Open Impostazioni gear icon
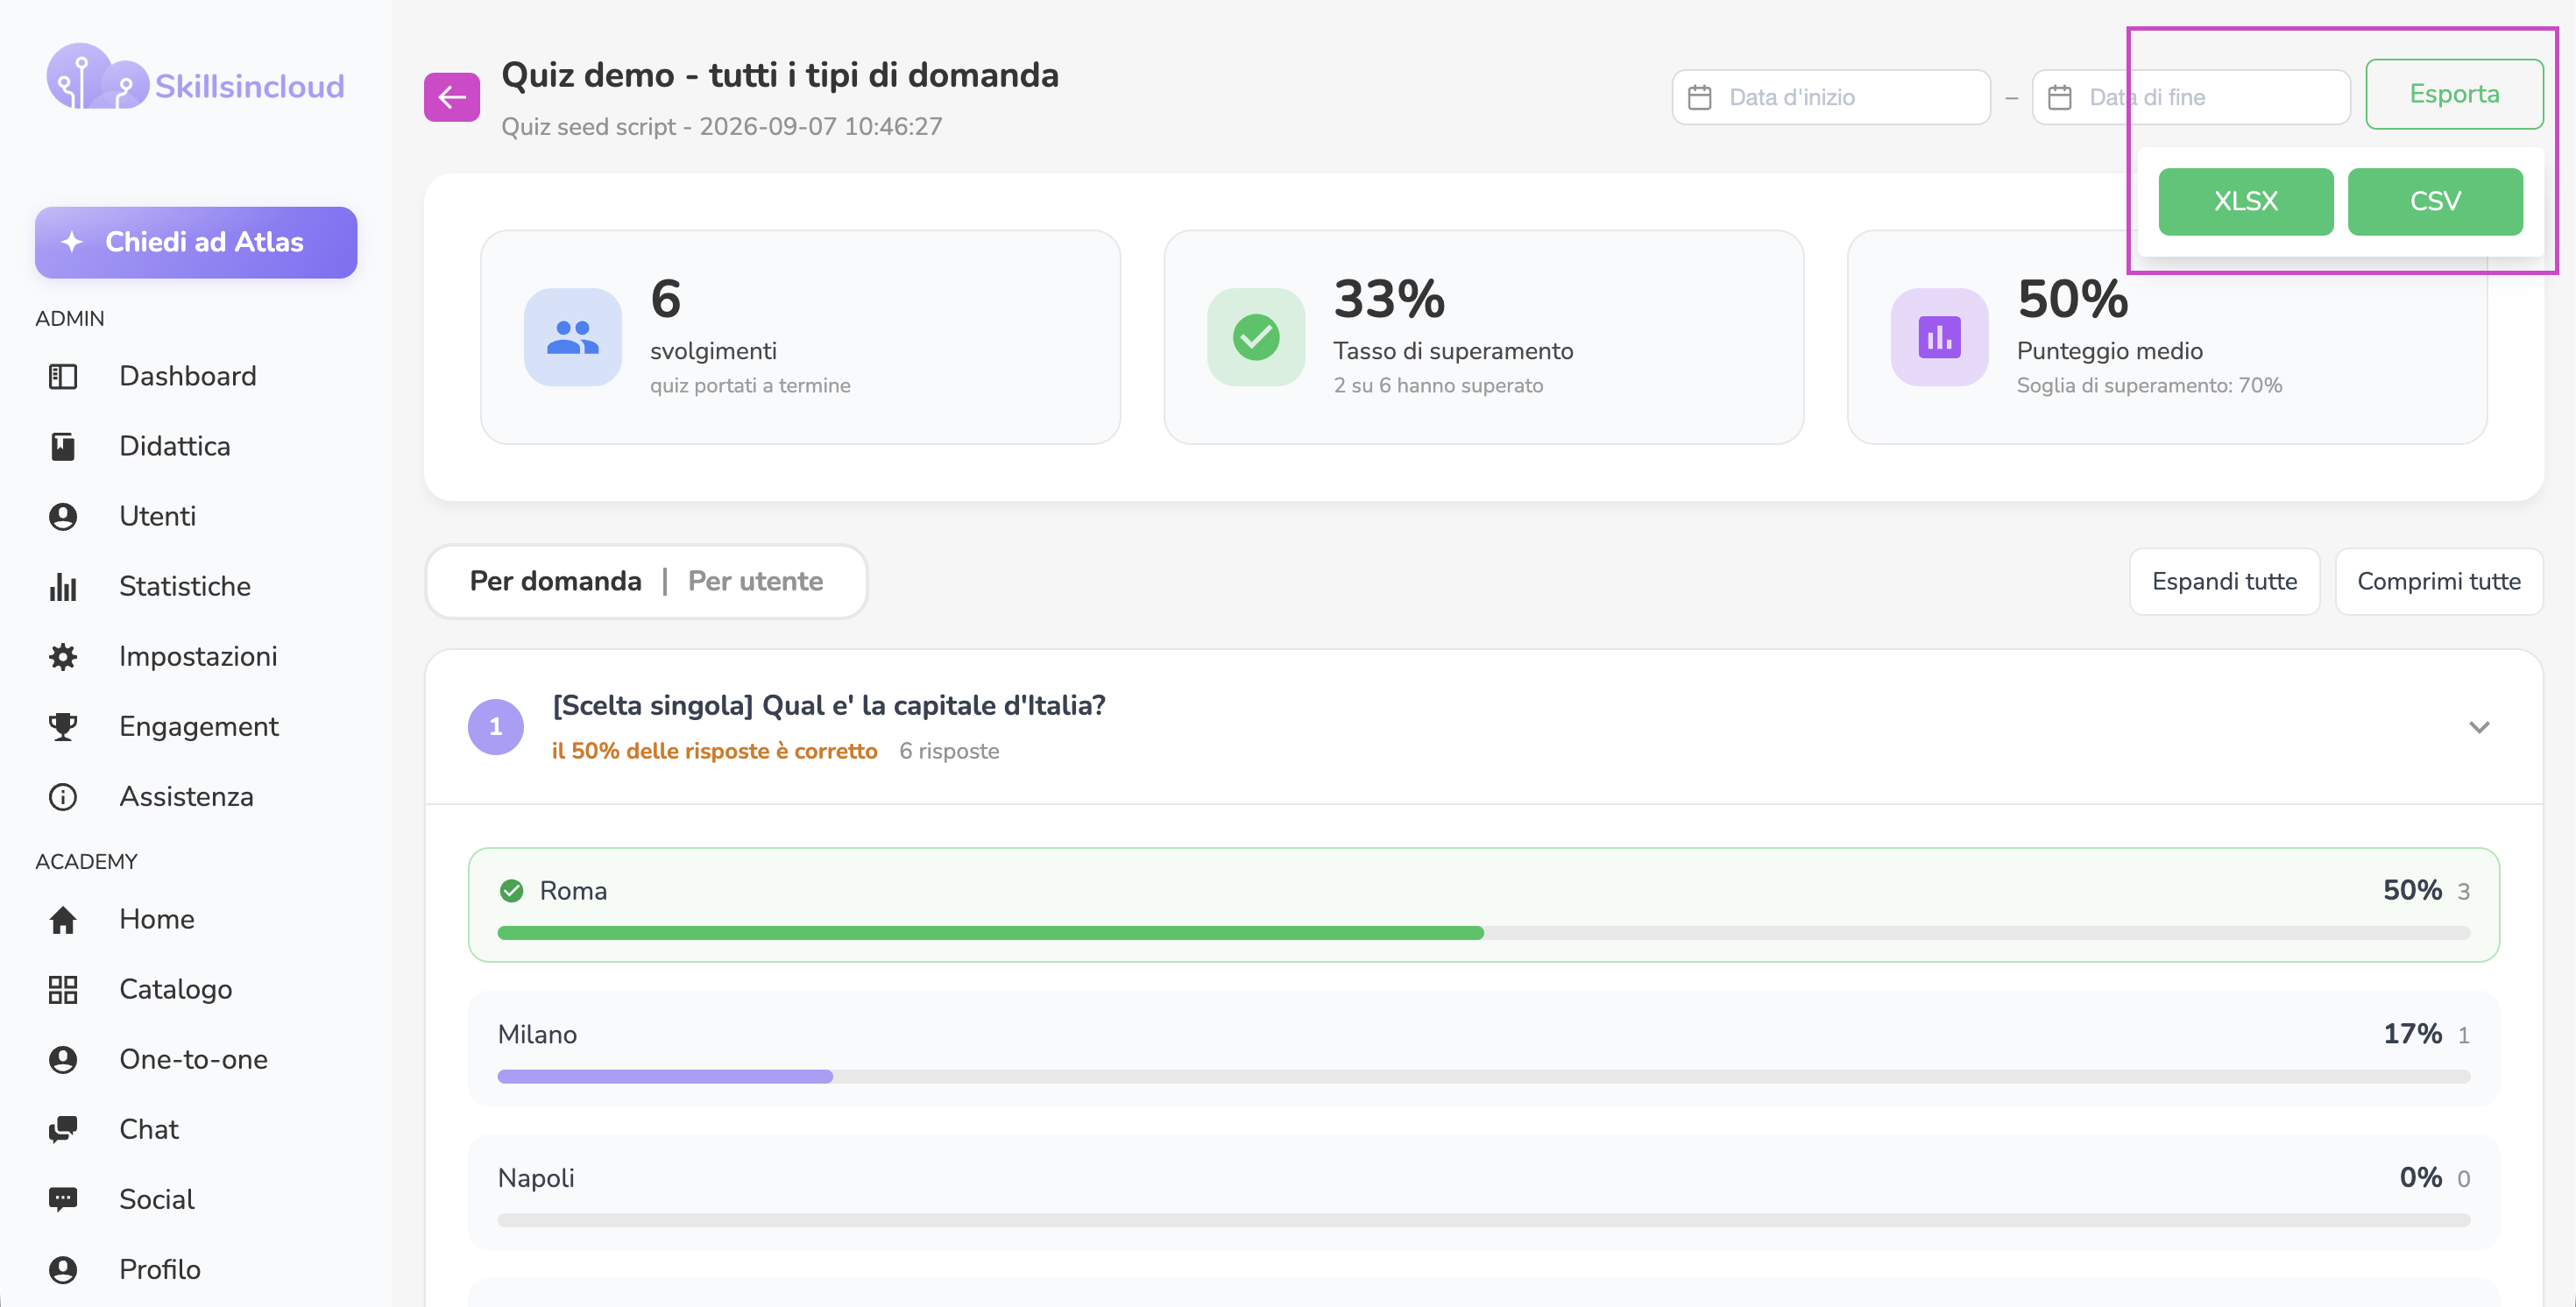Screen dimensions: 2576x1307 [x=63, y=656]
